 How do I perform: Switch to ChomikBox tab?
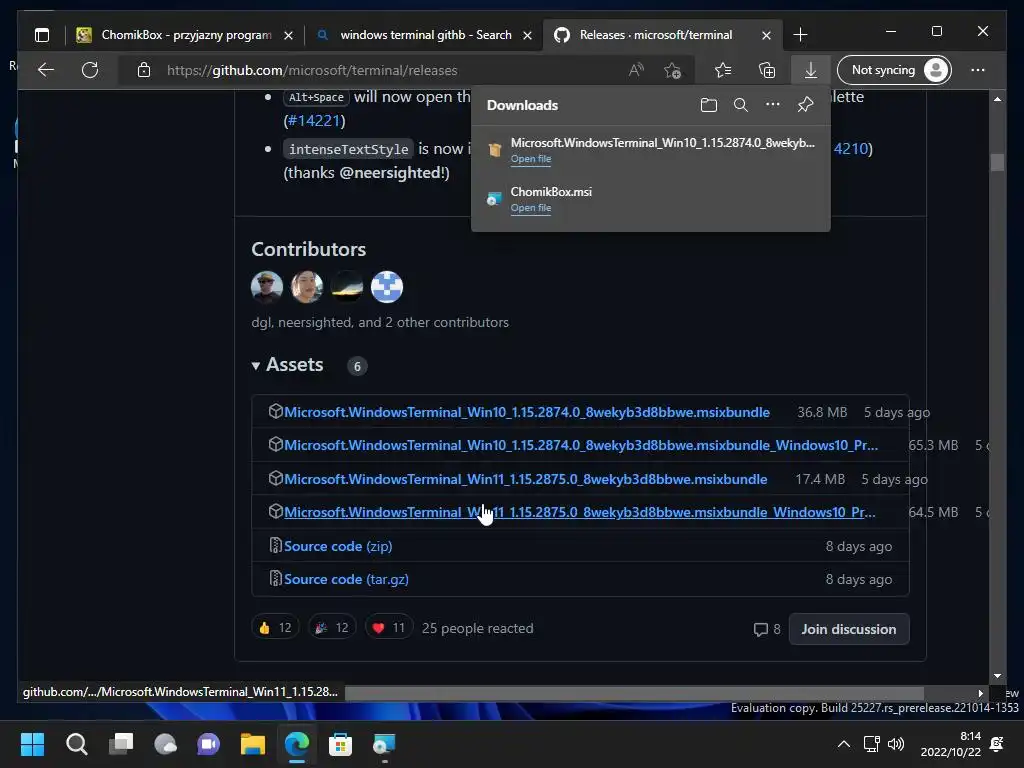(185, 35)
